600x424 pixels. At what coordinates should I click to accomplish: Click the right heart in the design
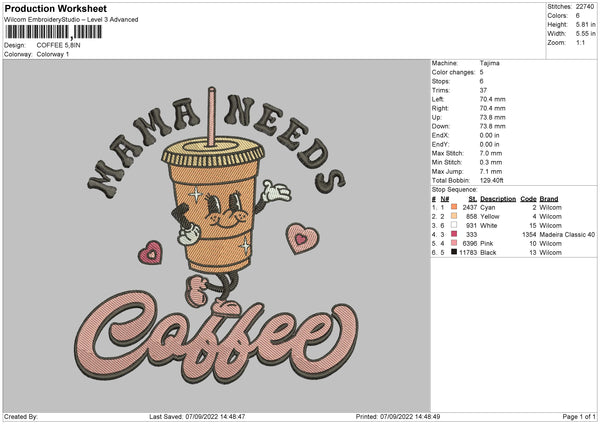pyautogui.click(x=300, y=237)
